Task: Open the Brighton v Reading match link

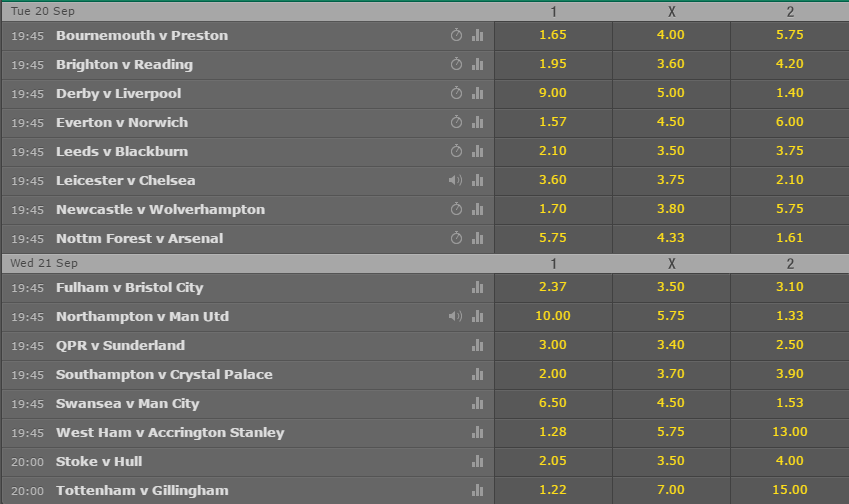Action: tap(125, 64)
